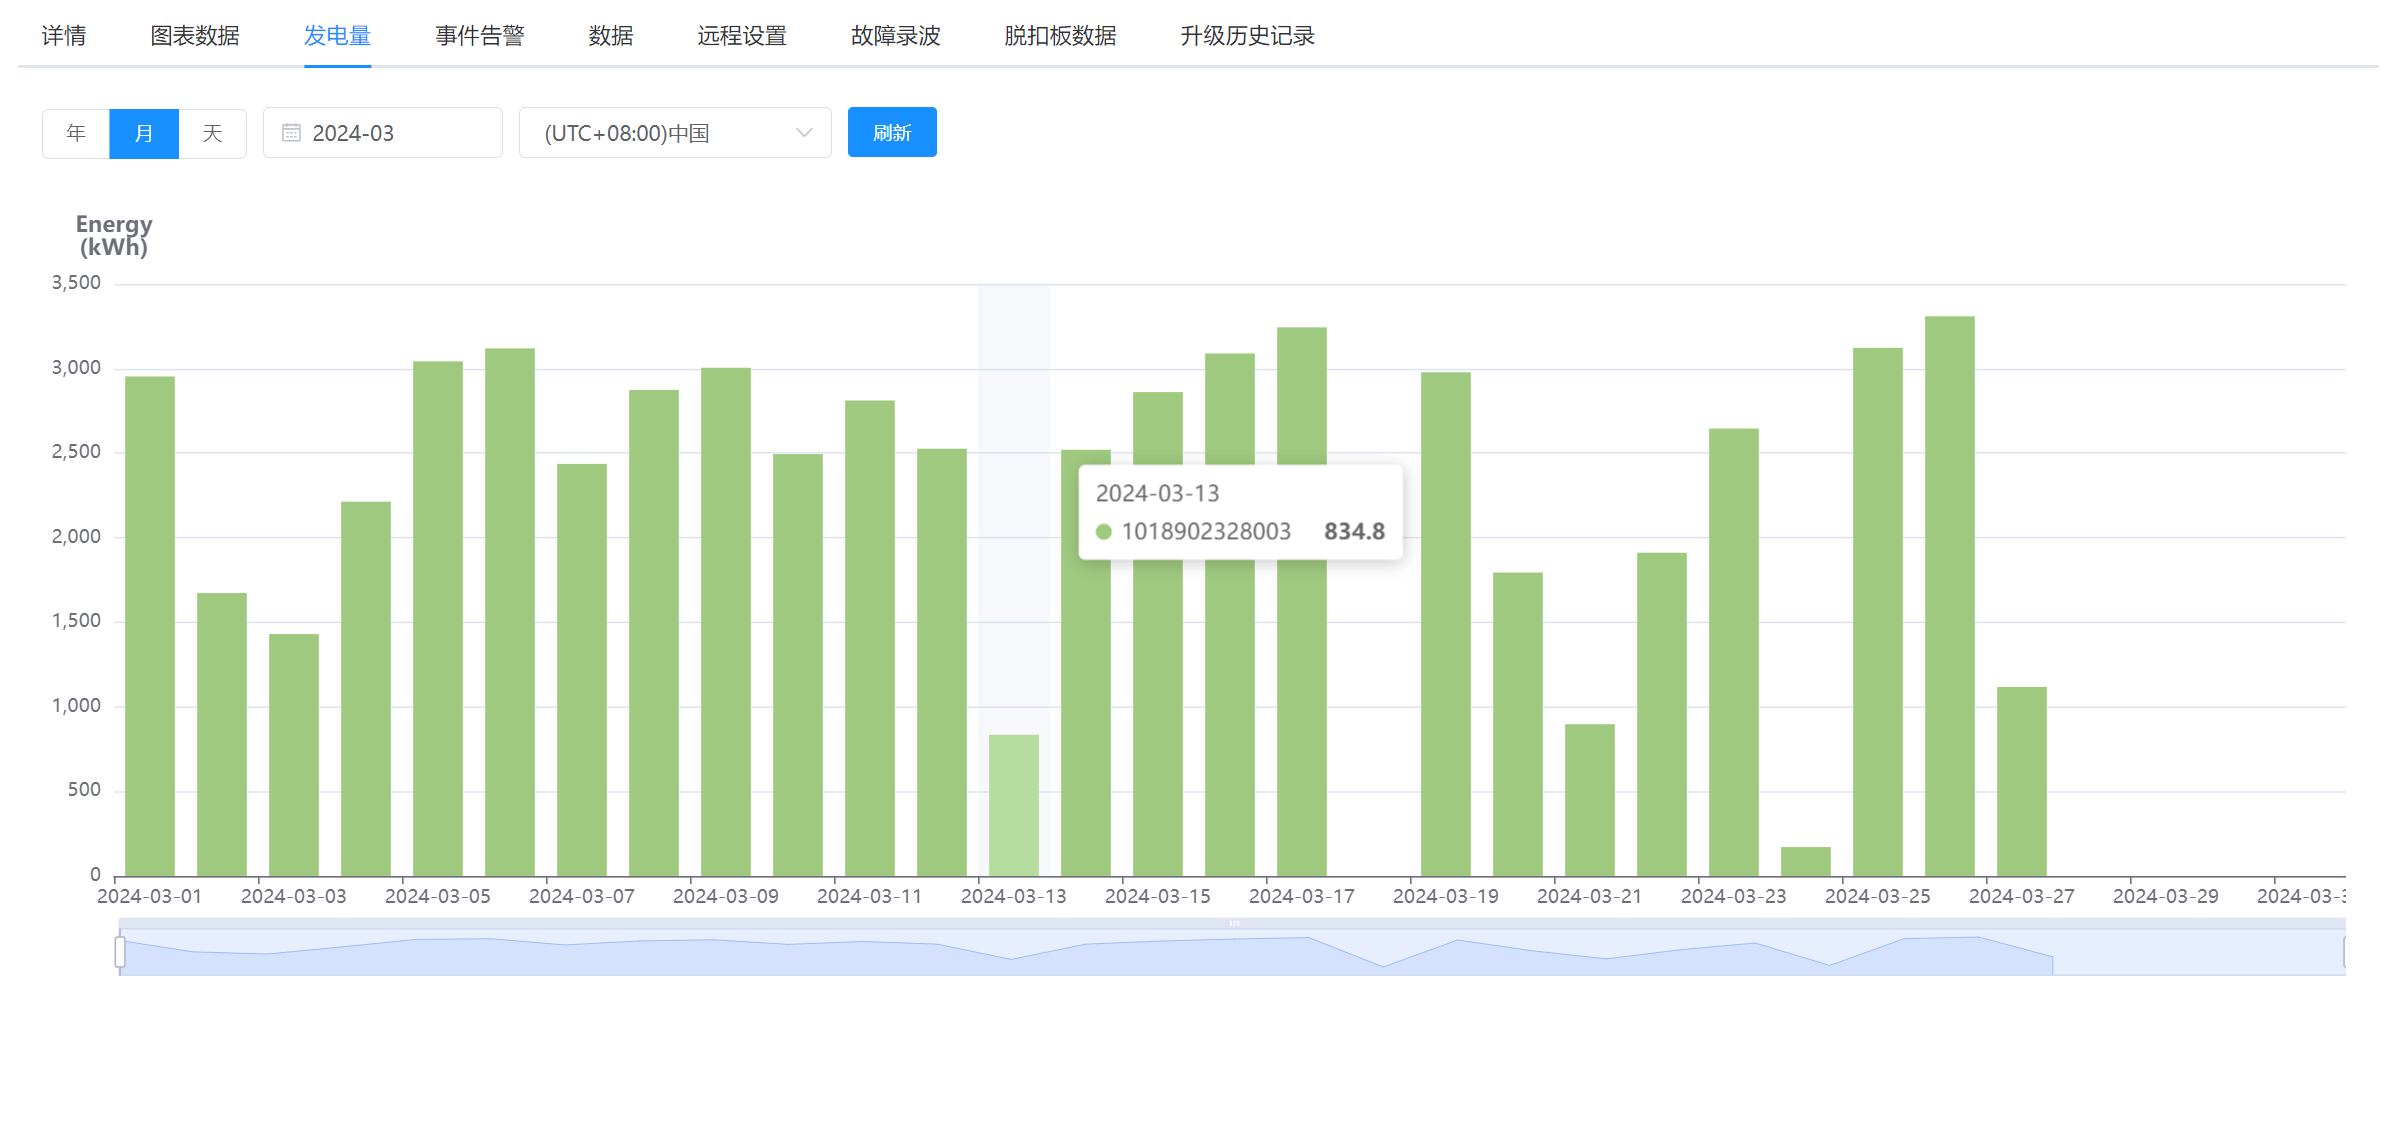Click the 2024-03-10 energy bar

click(x=798, y=665)
